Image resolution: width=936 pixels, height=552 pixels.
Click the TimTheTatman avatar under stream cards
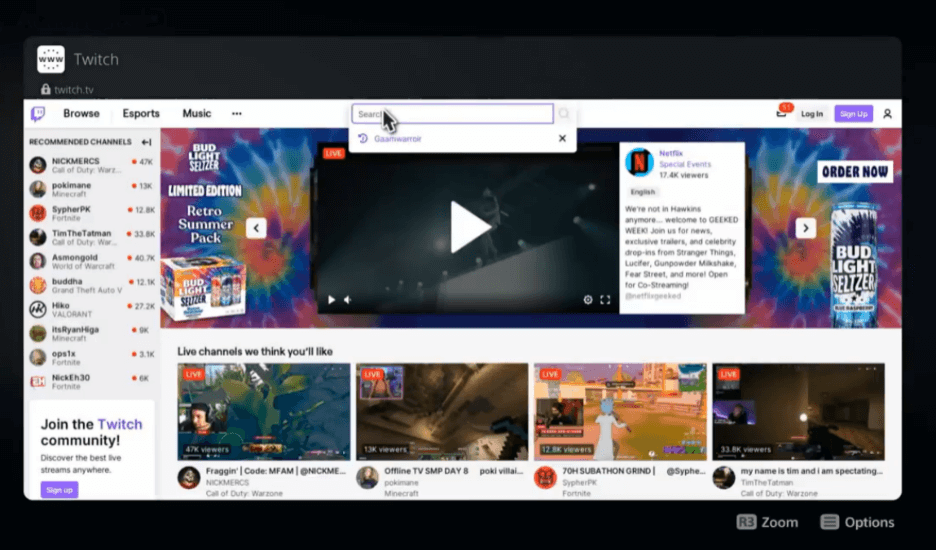pyautogui.click(x=723, y=477)
